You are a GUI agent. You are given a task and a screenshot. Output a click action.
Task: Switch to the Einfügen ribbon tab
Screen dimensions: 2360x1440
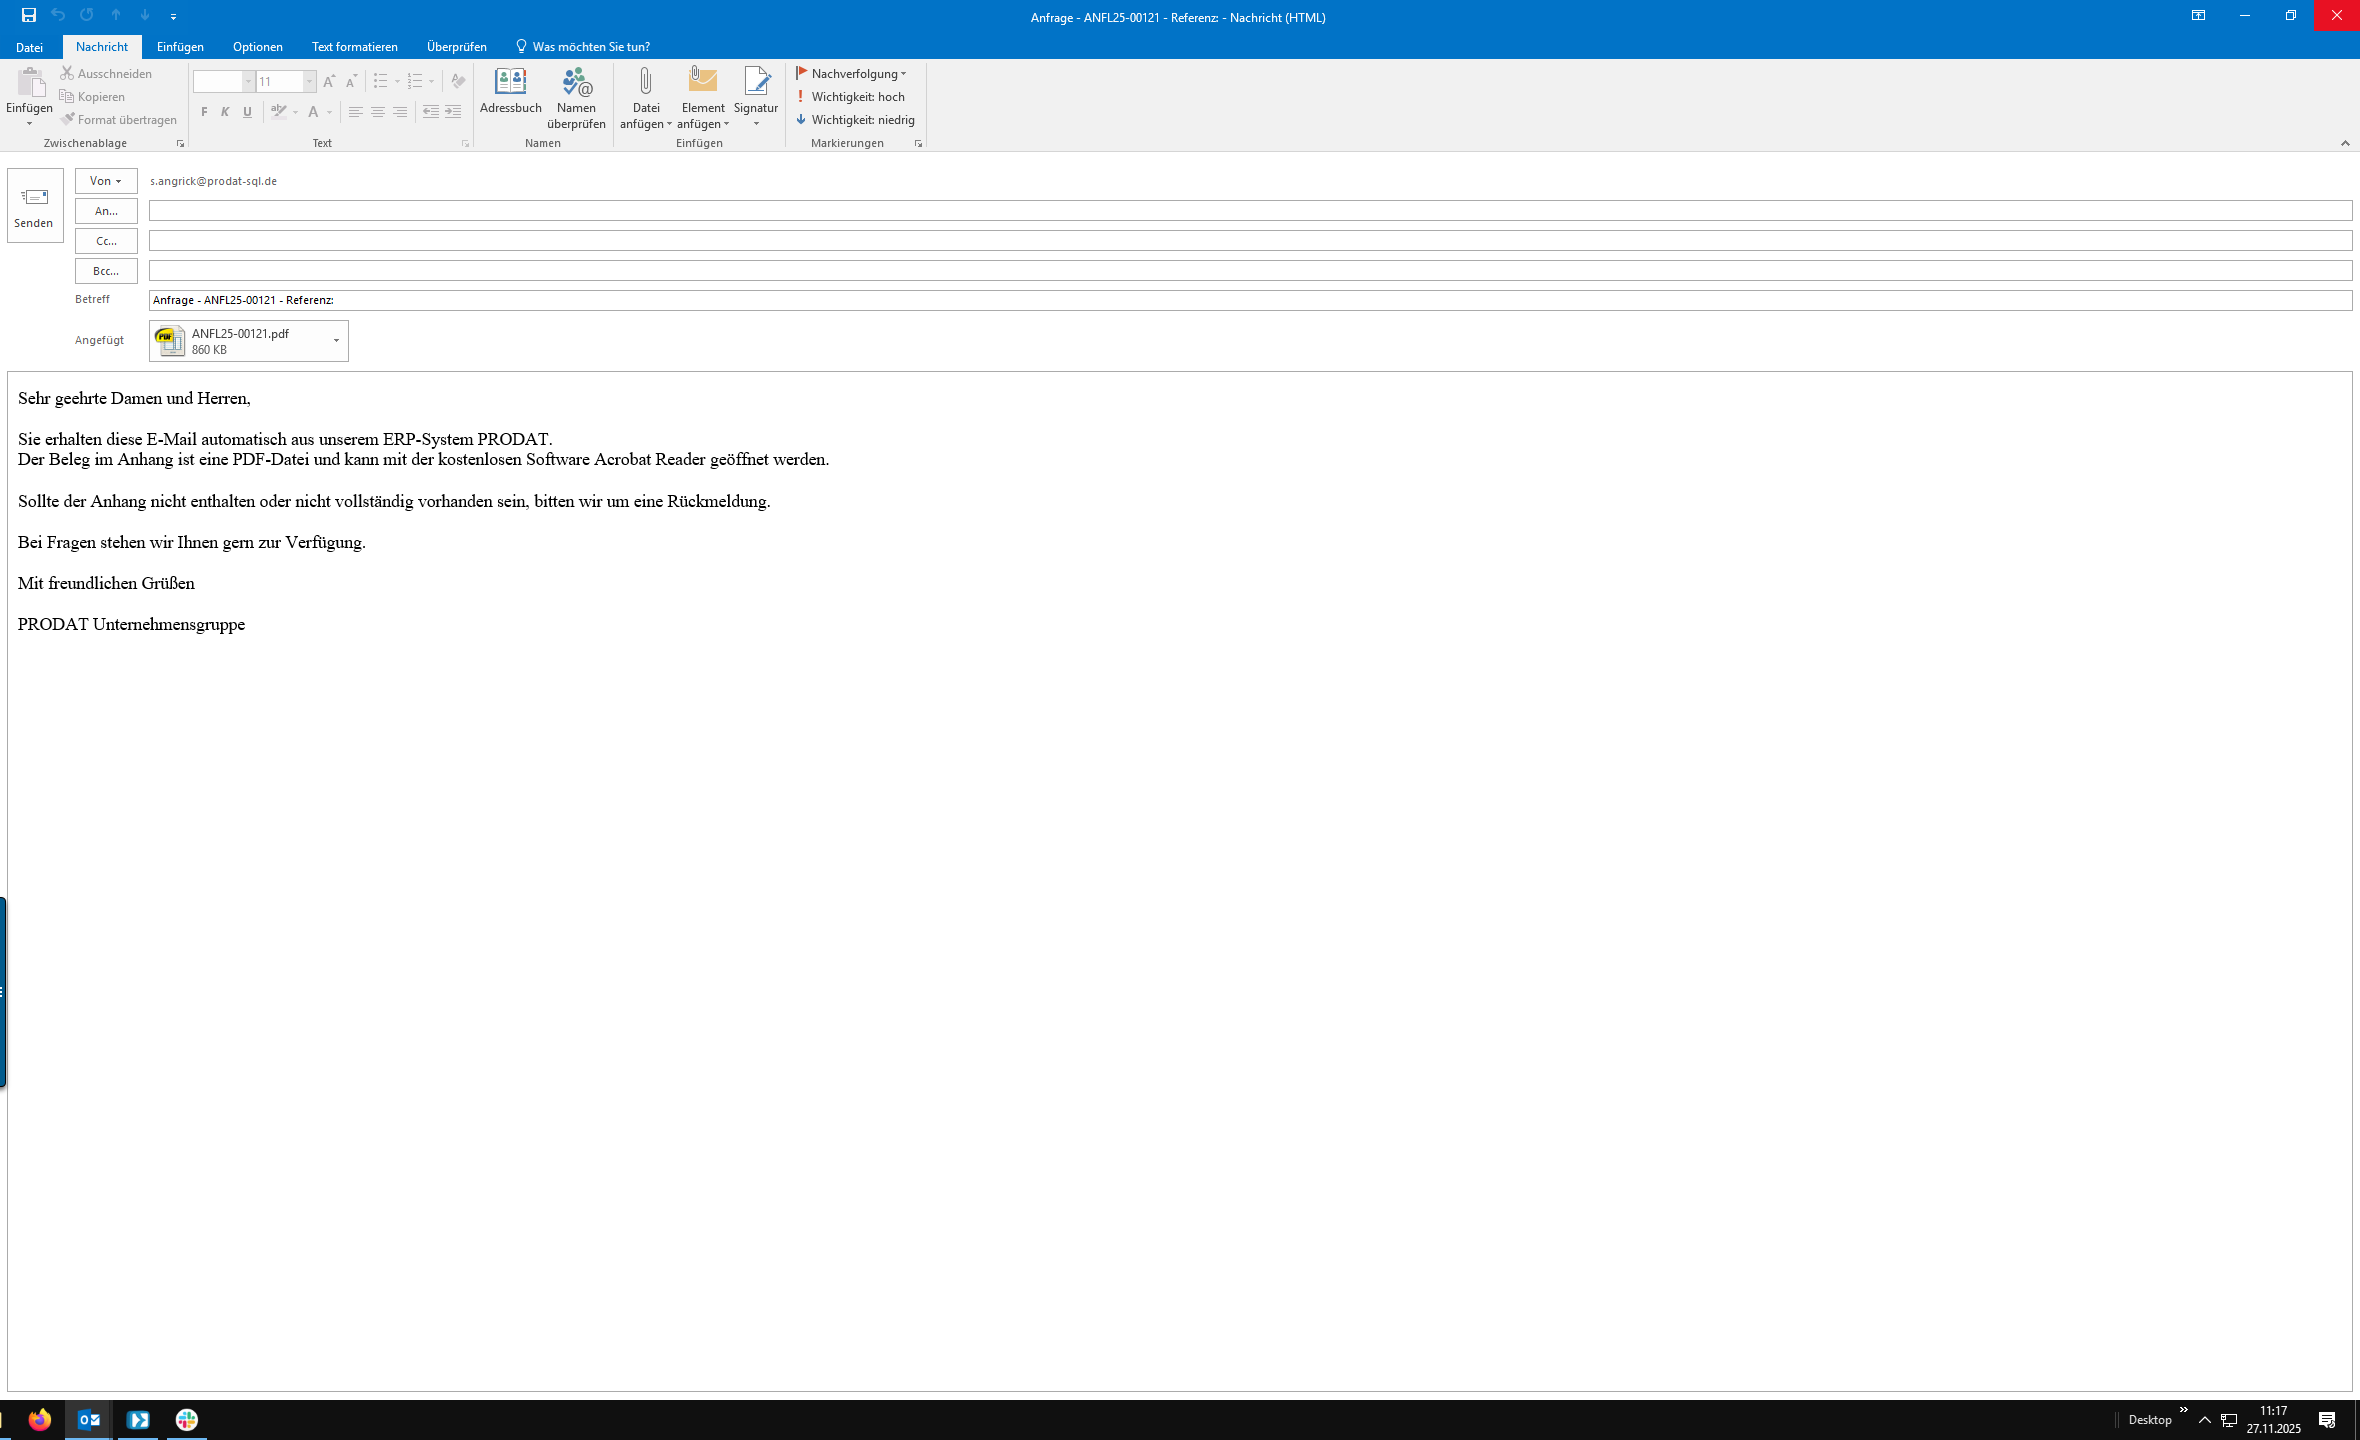tap(180, 47)
